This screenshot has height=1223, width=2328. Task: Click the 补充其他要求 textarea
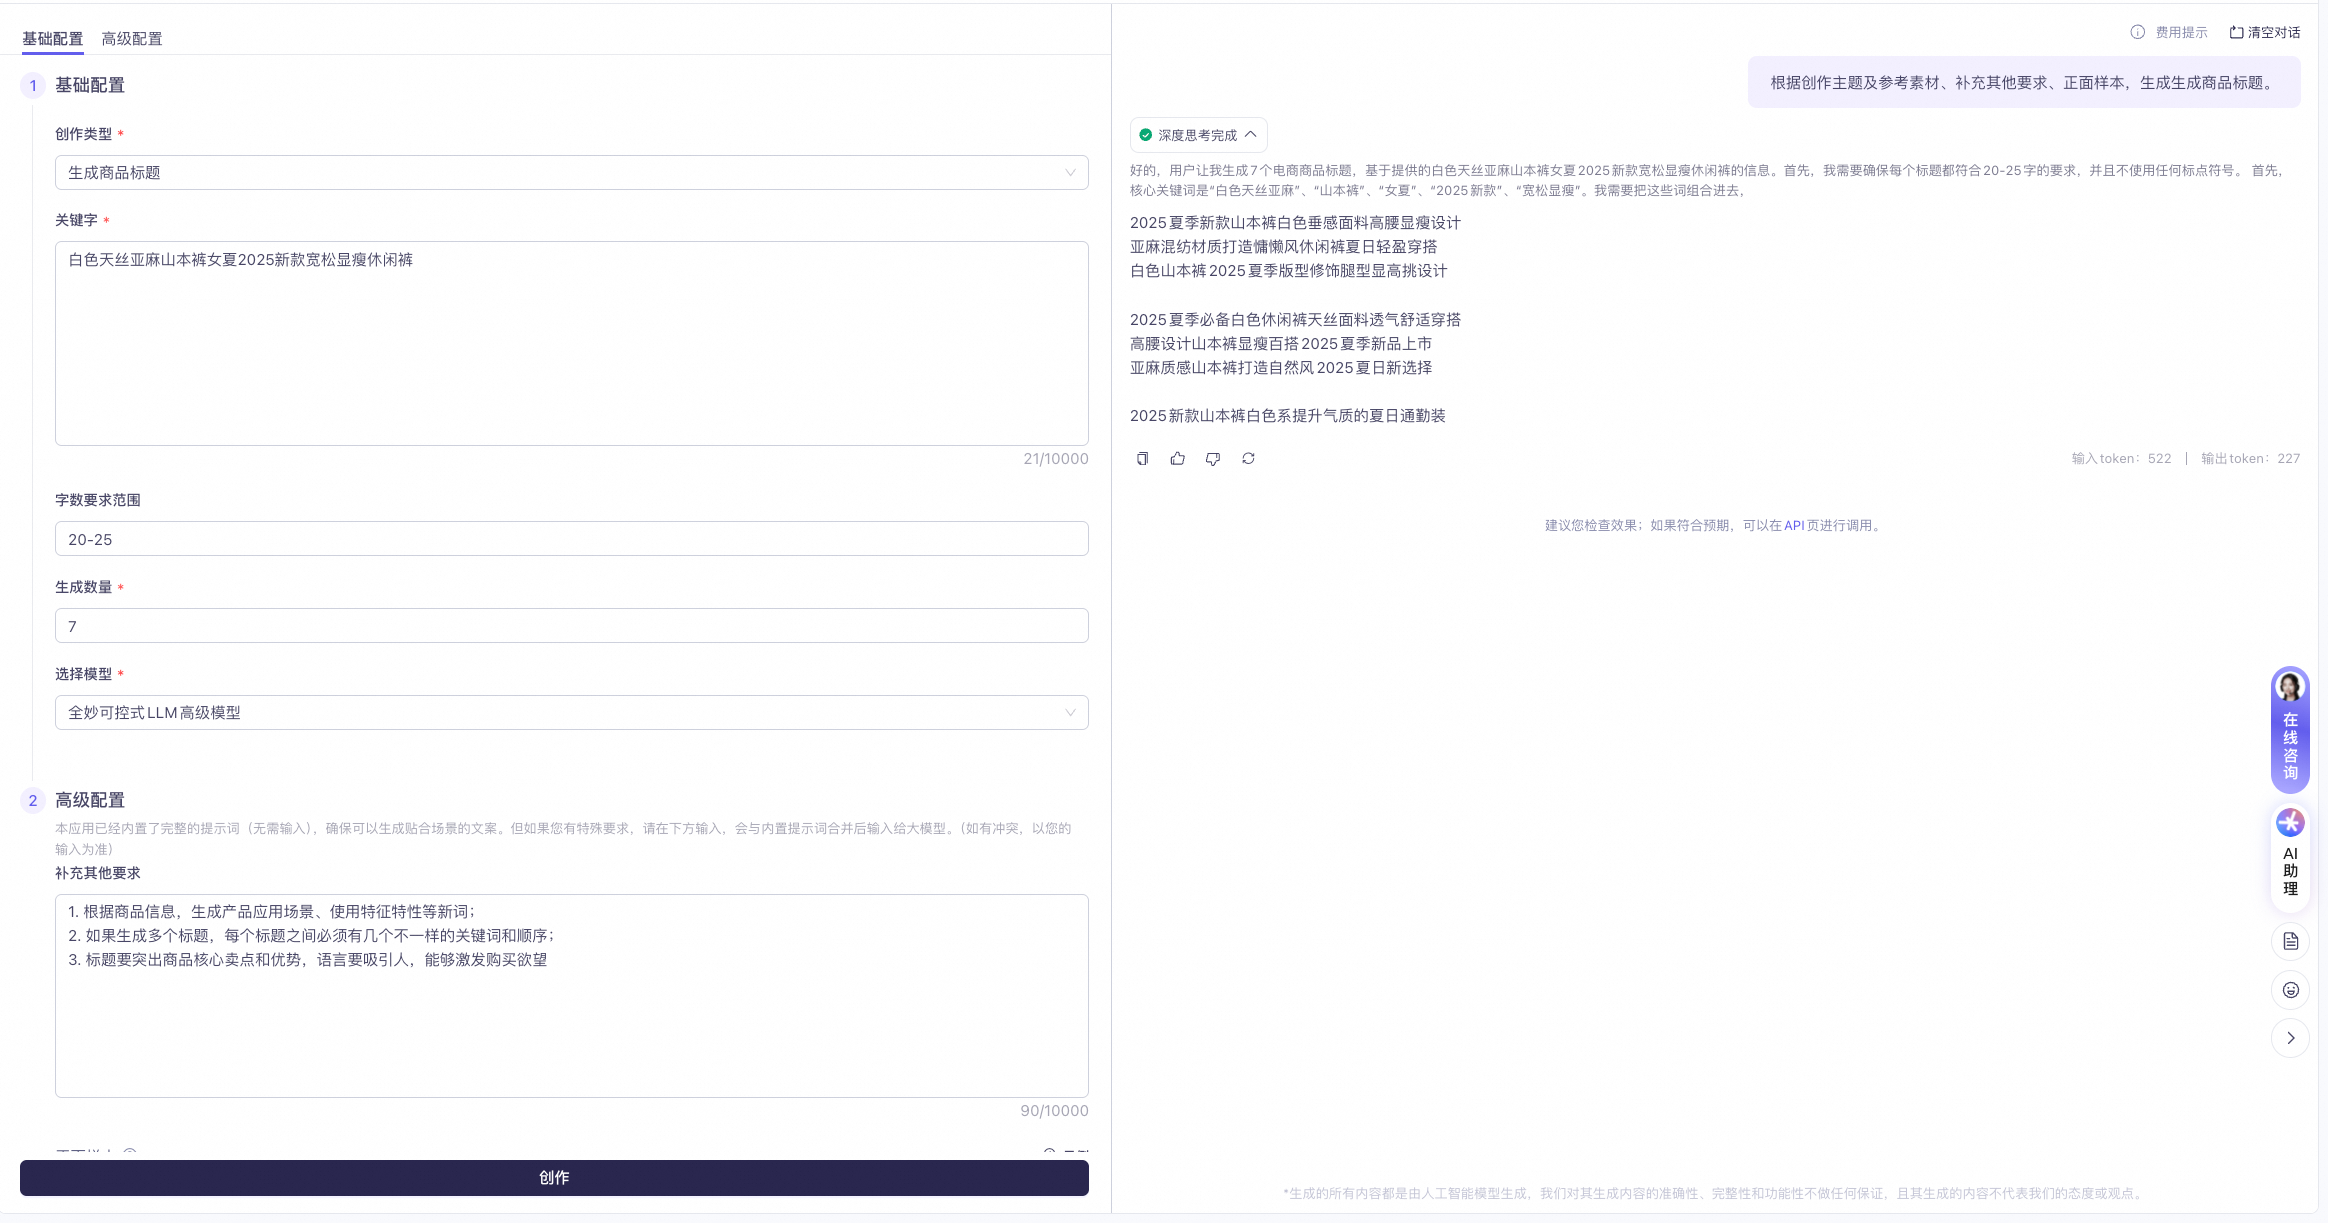571,996
